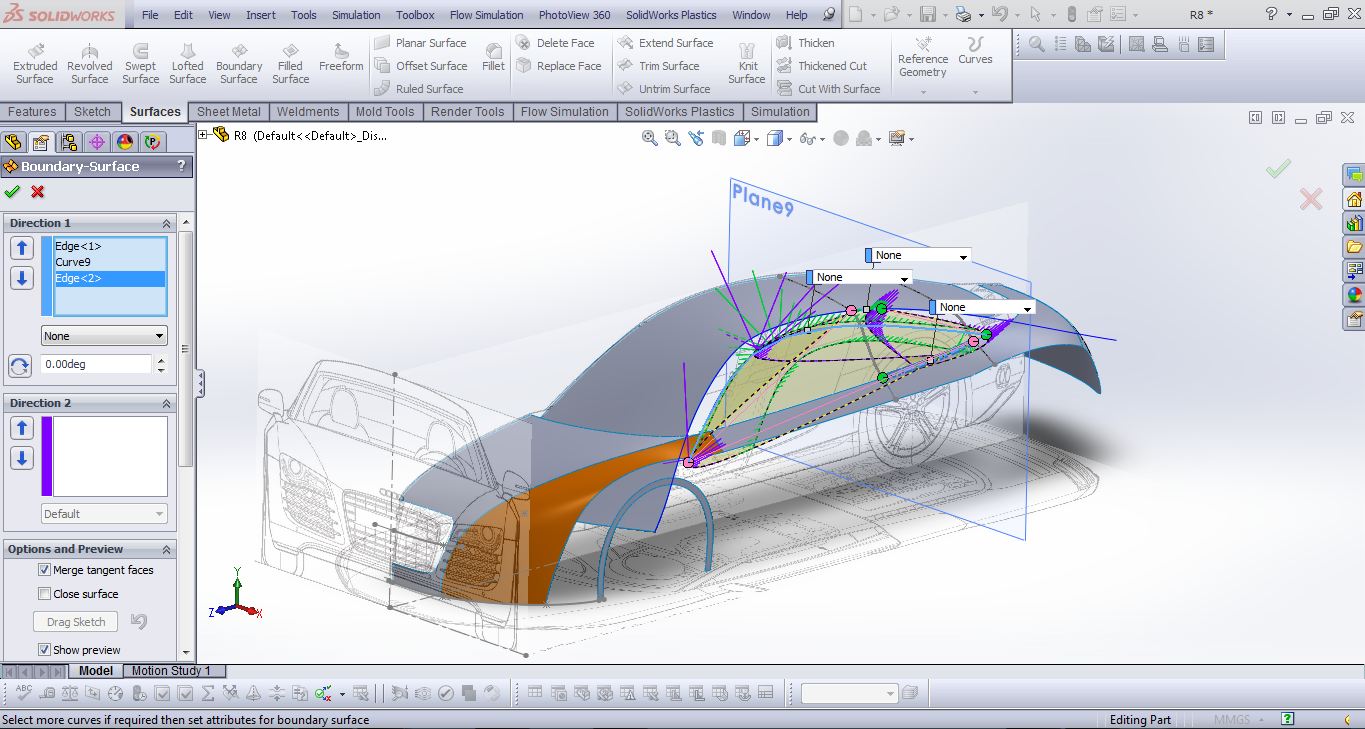Choose the Swept Surface tool

click(141, 63)
